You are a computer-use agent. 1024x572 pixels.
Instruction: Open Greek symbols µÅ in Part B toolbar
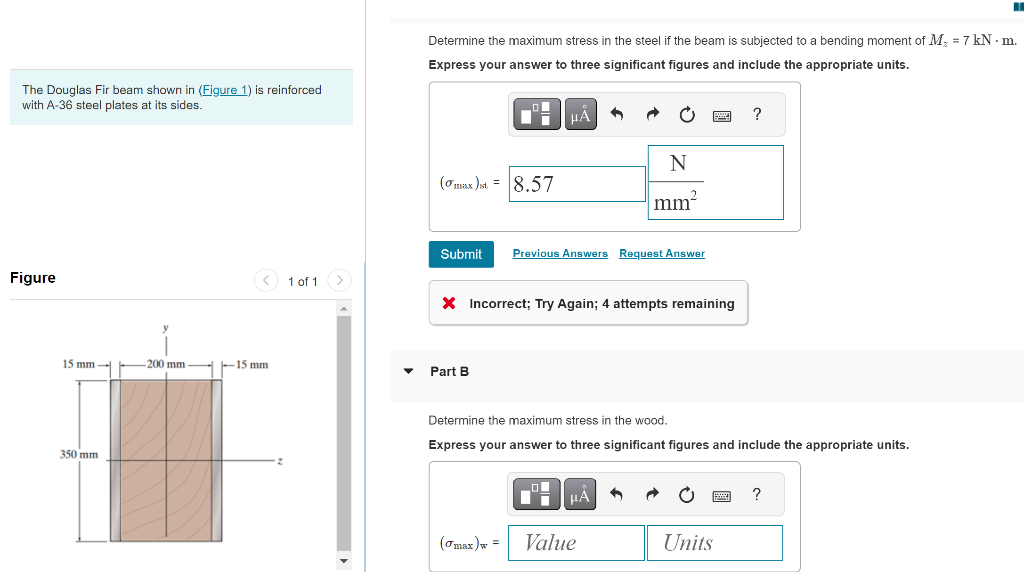click(580, 494)
